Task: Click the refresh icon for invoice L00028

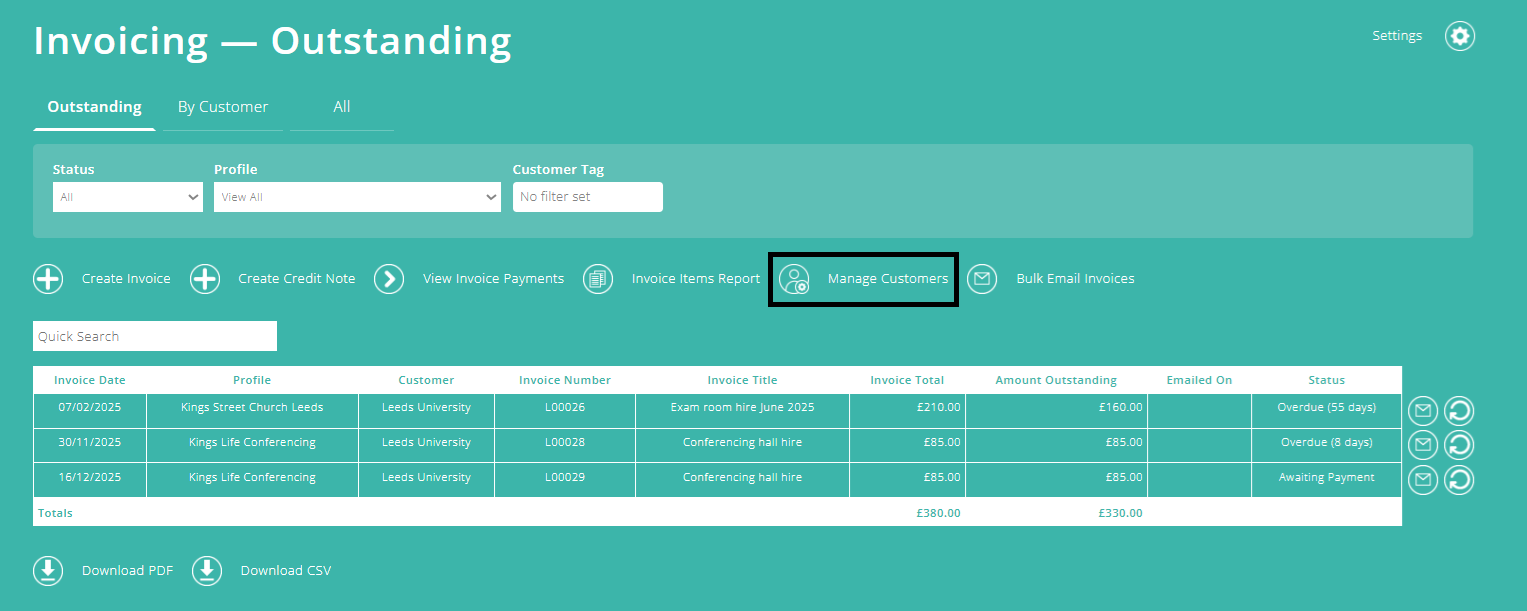Action: pyautogui.click(x=1458, y=444)
